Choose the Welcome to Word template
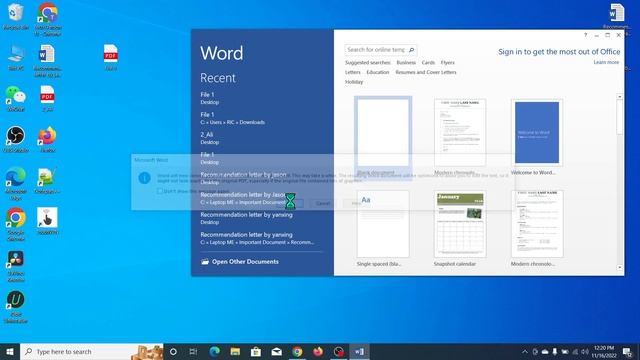Viewport: 640px width, 360px height. point(537,137)
